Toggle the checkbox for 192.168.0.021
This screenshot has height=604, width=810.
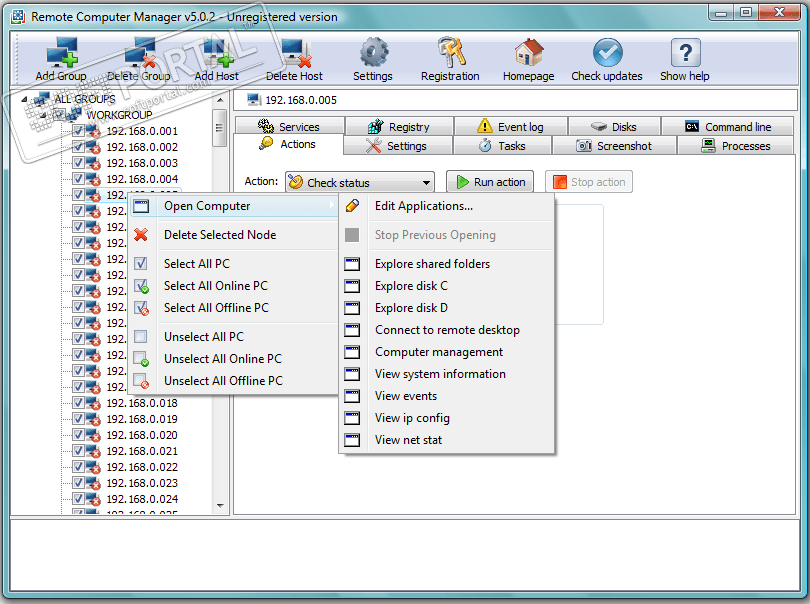point(78,451)
